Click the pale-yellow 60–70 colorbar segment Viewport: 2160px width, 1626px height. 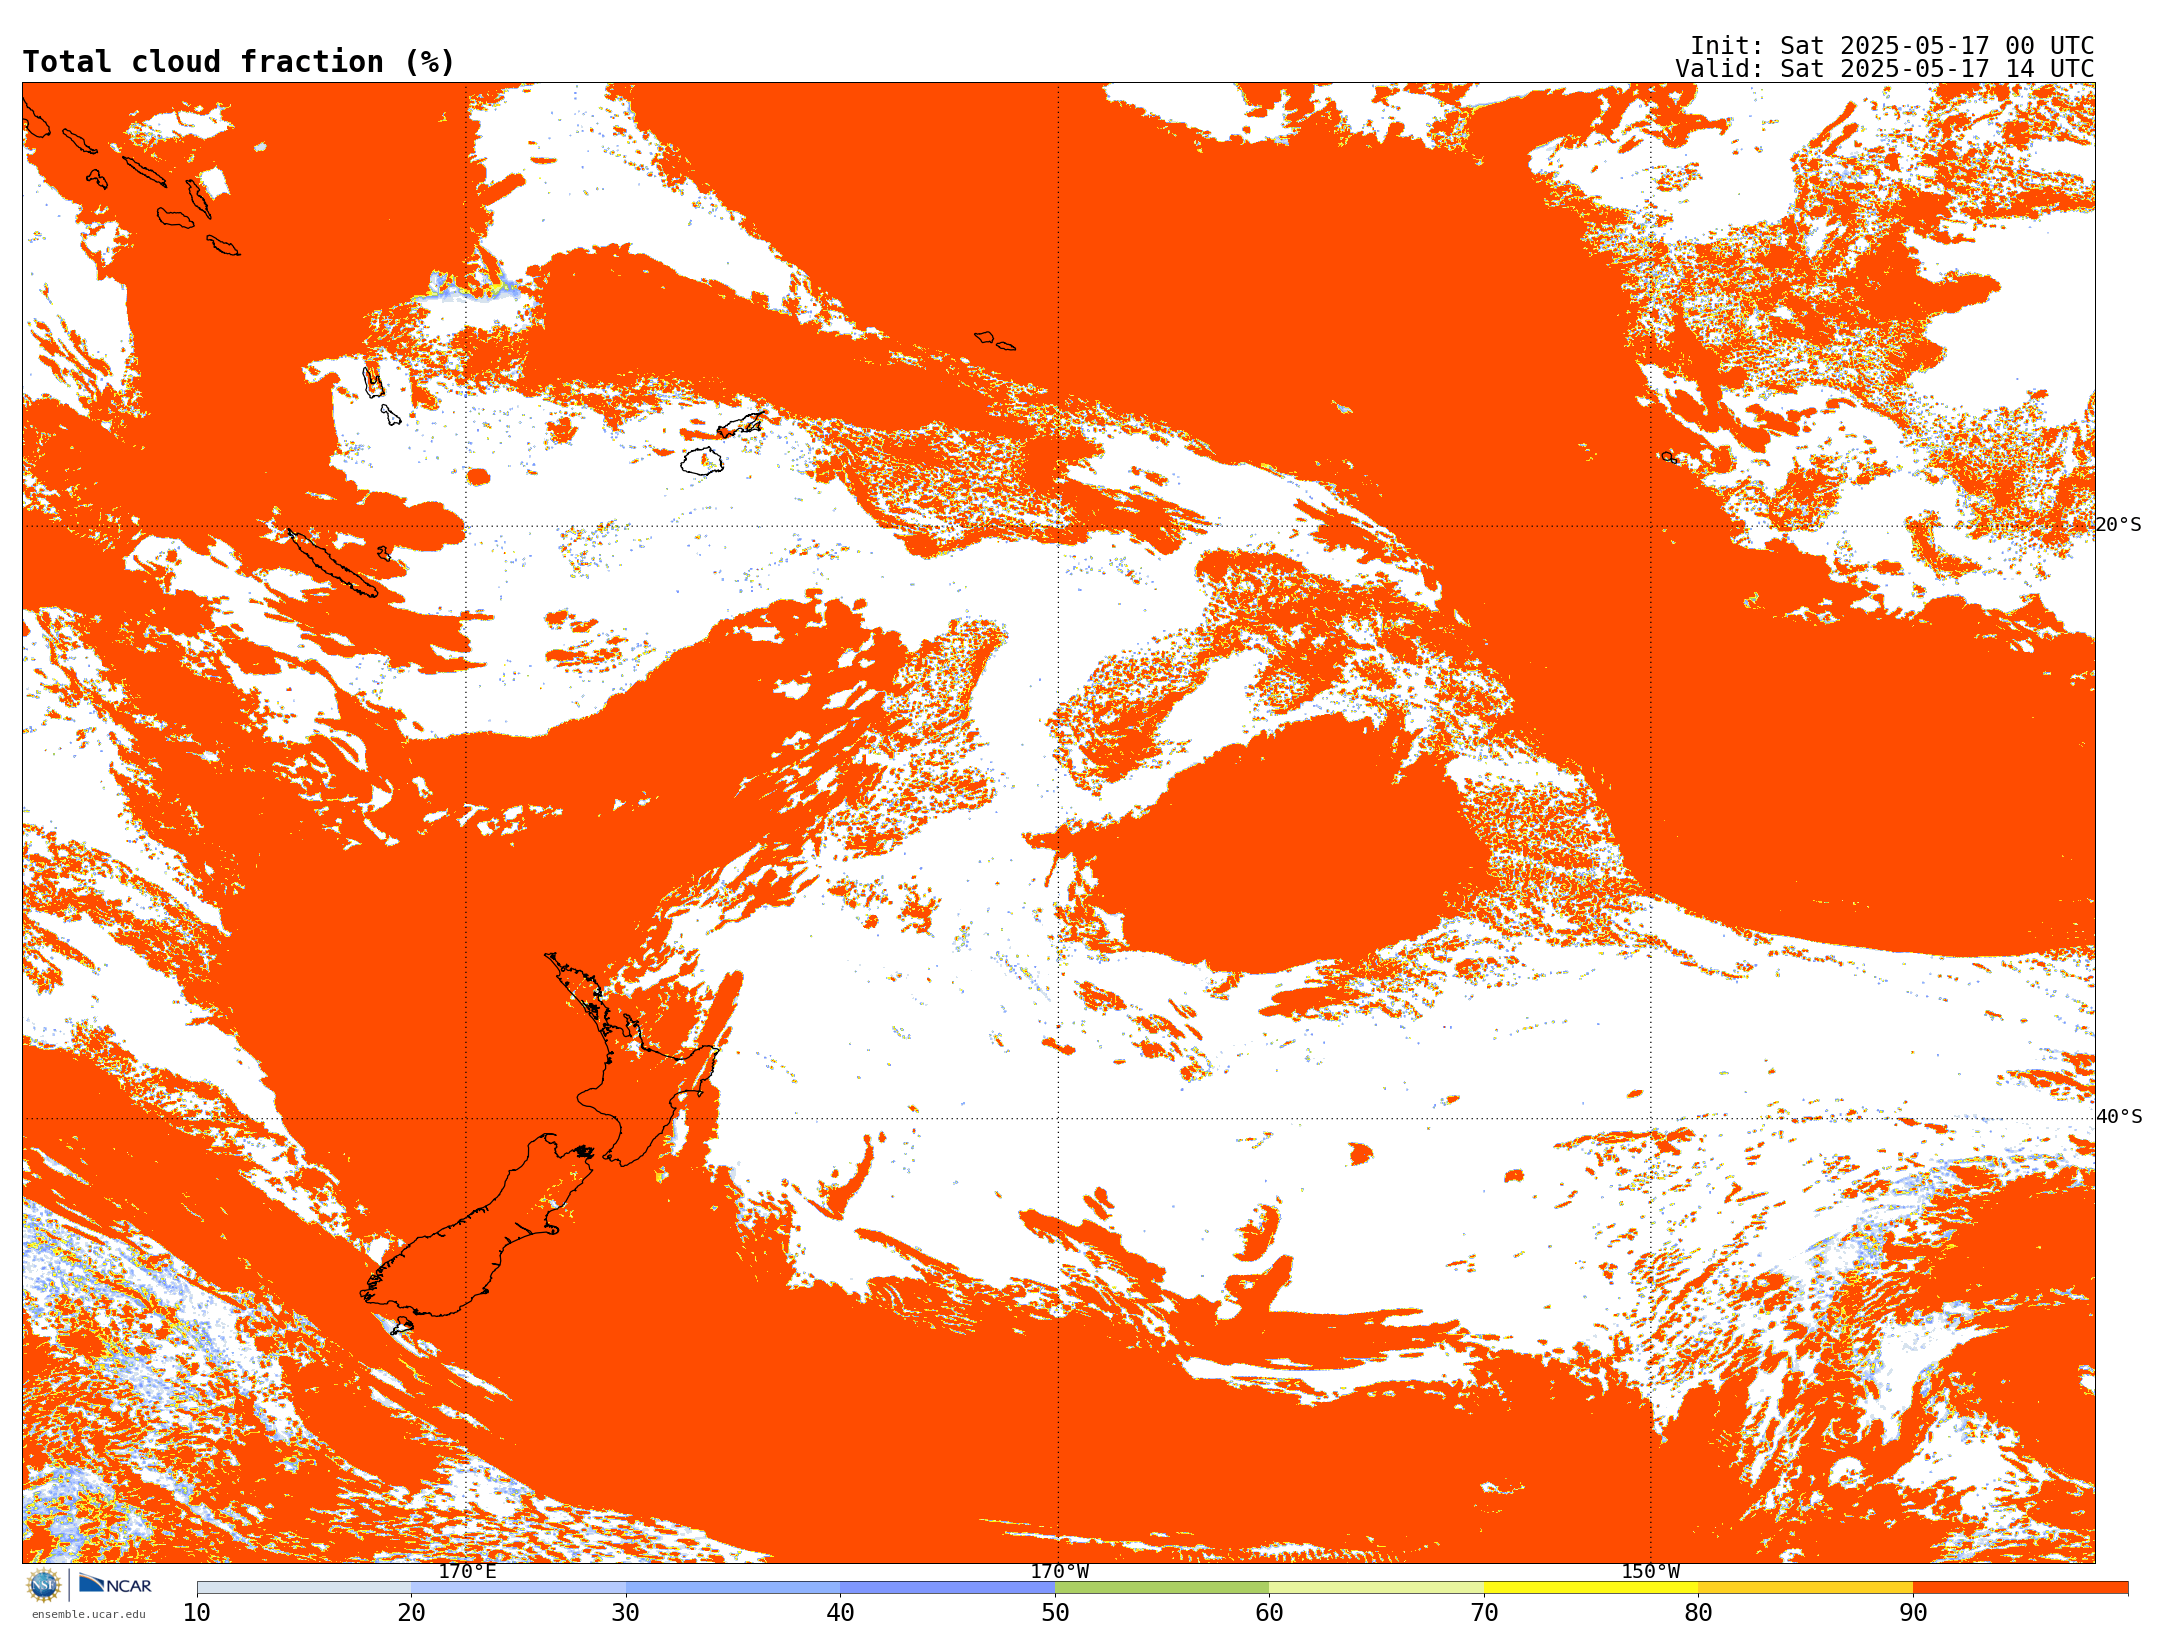[x=1376, y=1588]
